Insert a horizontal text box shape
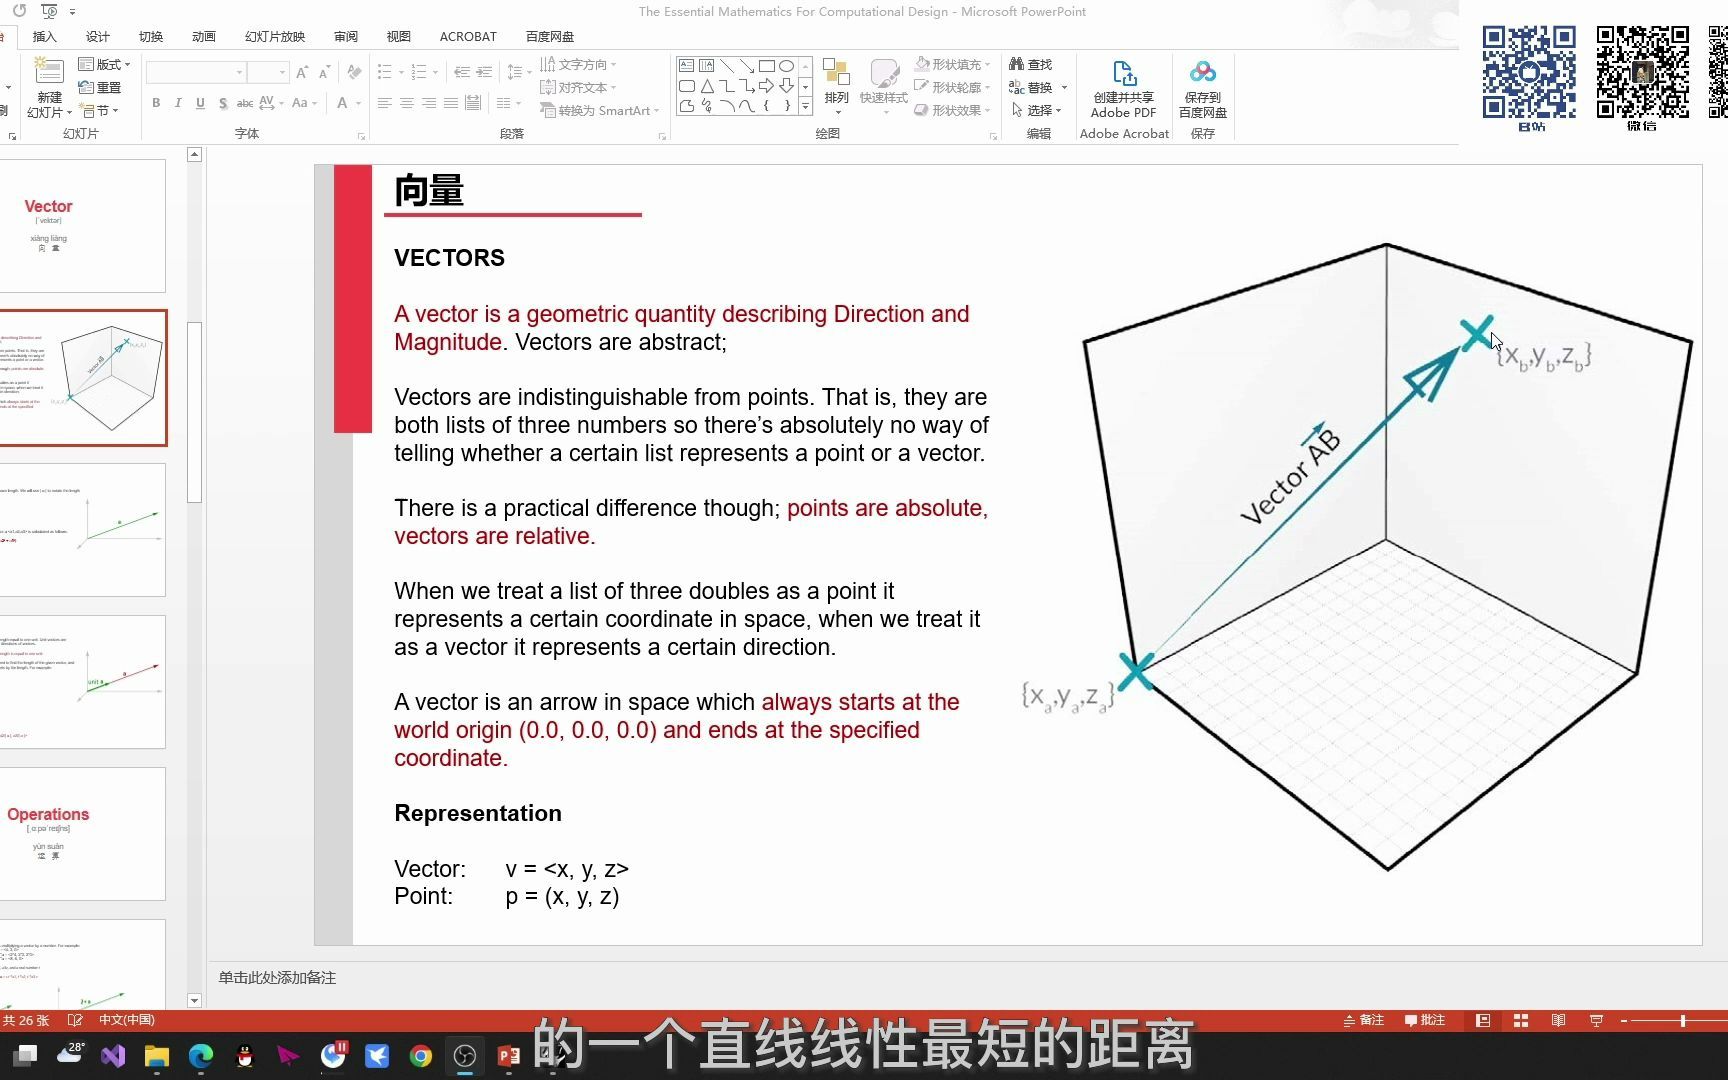 (686, 66)
